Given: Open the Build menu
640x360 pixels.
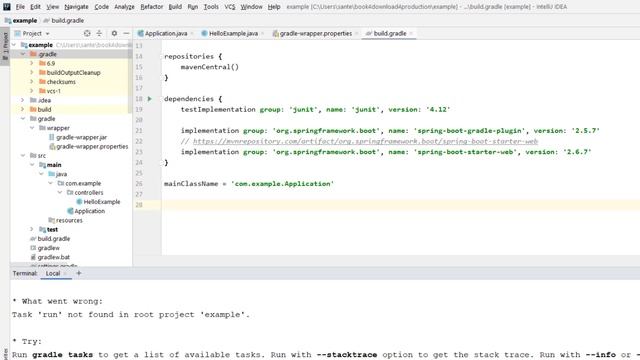Looking at the screenshot, I should 175,7.
